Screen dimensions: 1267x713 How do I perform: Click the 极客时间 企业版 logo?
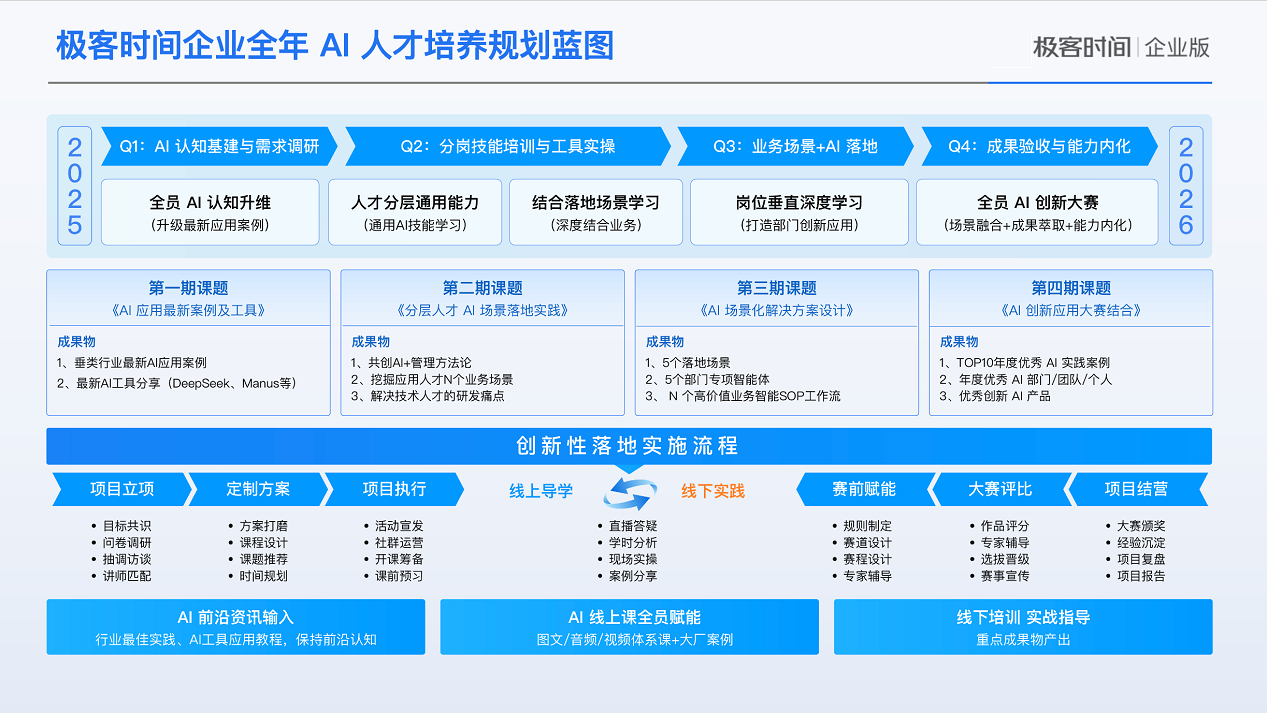tap(1121, 47)
